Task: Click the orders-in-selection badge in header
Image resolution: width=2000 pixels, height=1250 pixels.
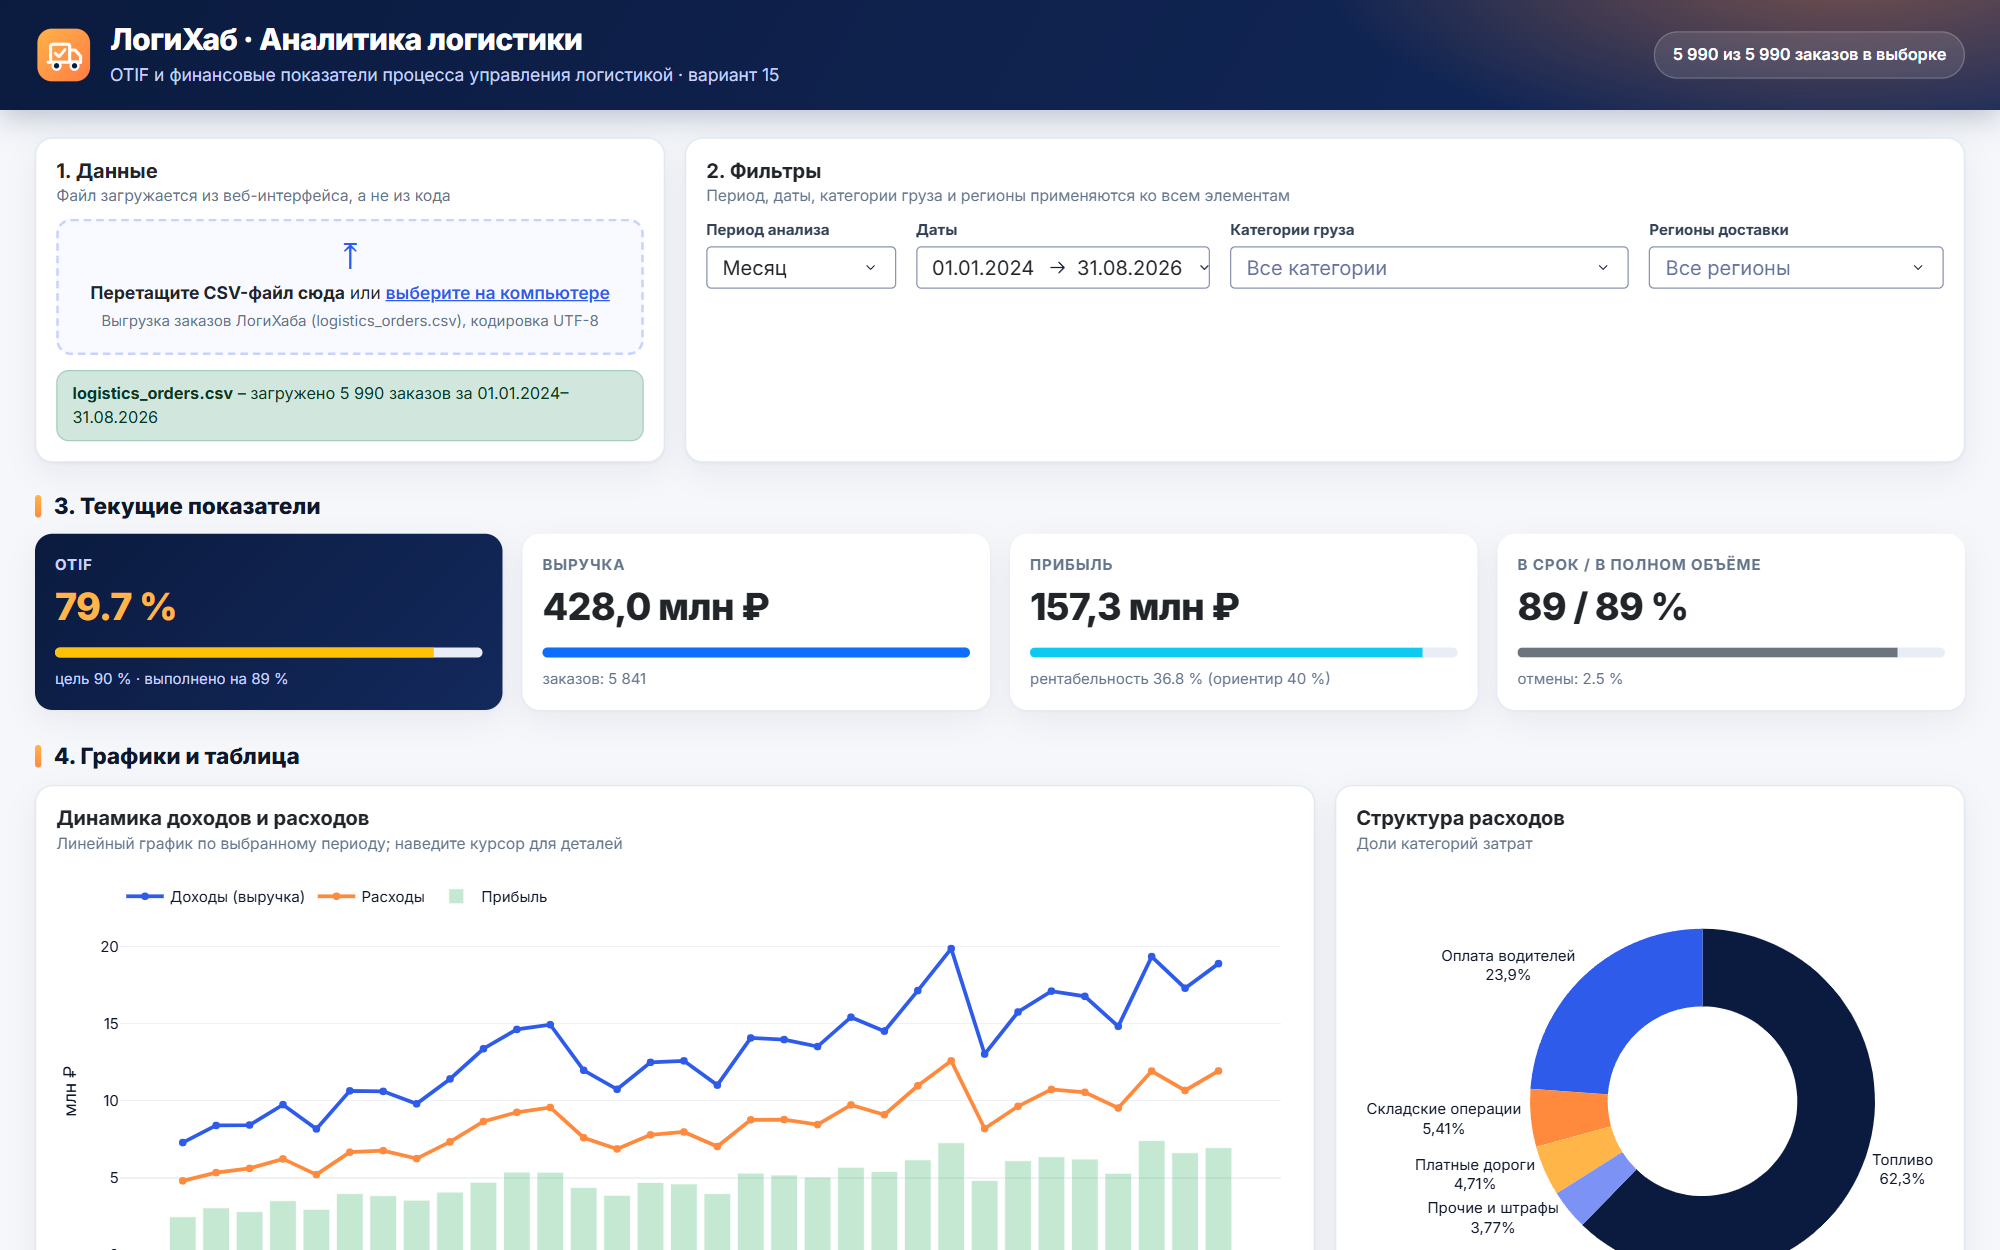Action: pyautogui.click(x=1809, y=55)
